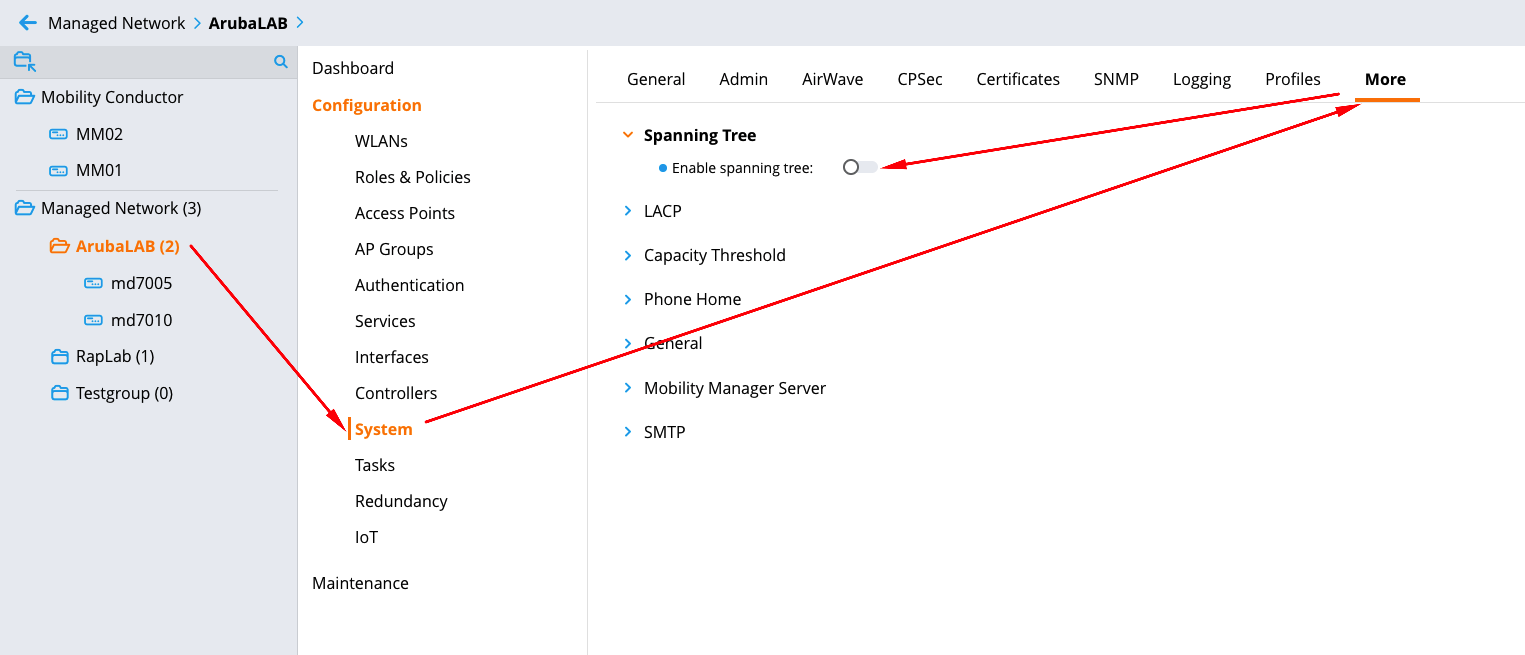Click the md7005 controller icon
The height and width of the screenshot is (655, 1525).
click(94, 283)
